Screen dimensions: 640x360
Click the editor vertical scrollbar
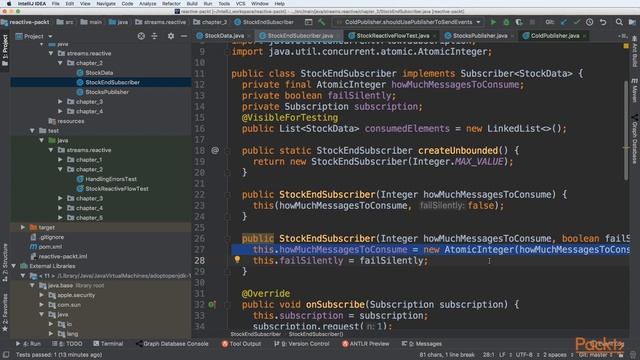pyautogui.click(x=626, y=131)
